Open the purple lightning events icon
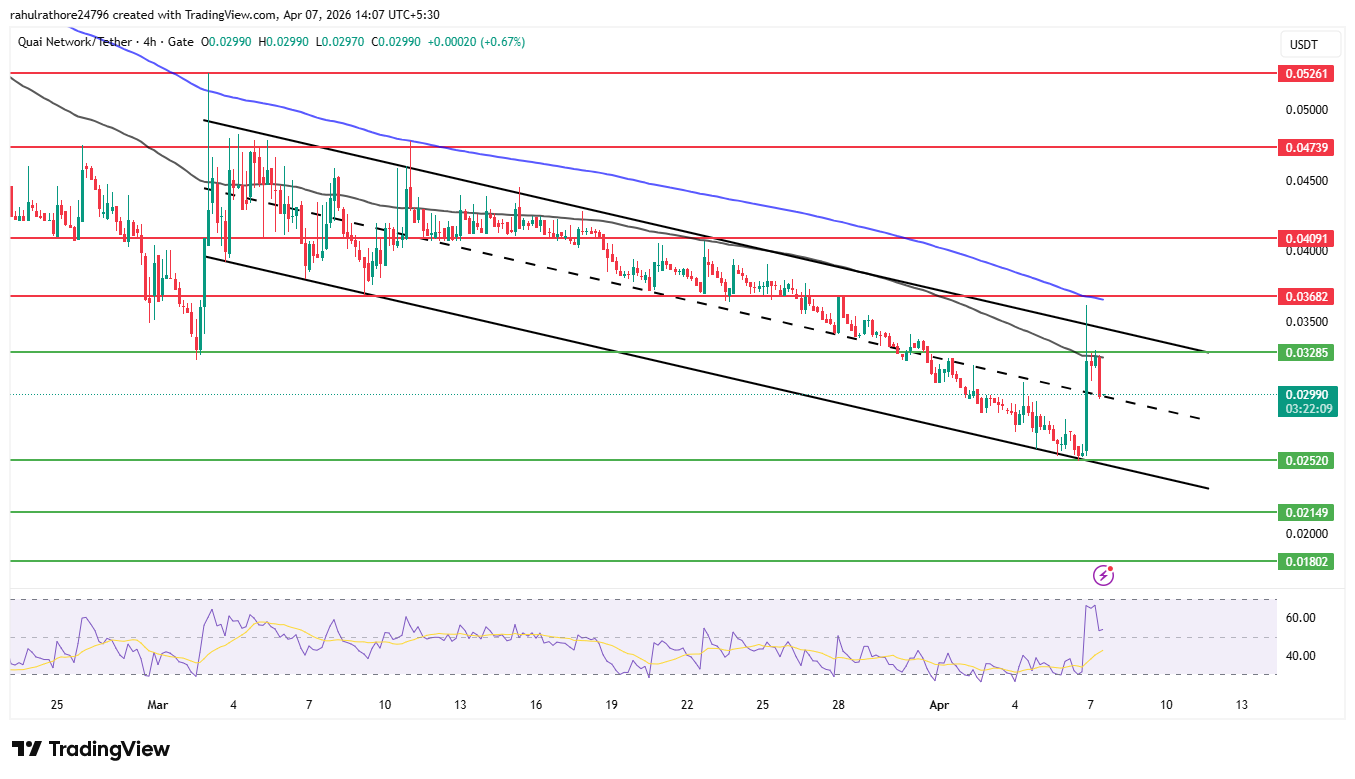This screenshot has width=1355, height=779. (x=1104, y=574)
